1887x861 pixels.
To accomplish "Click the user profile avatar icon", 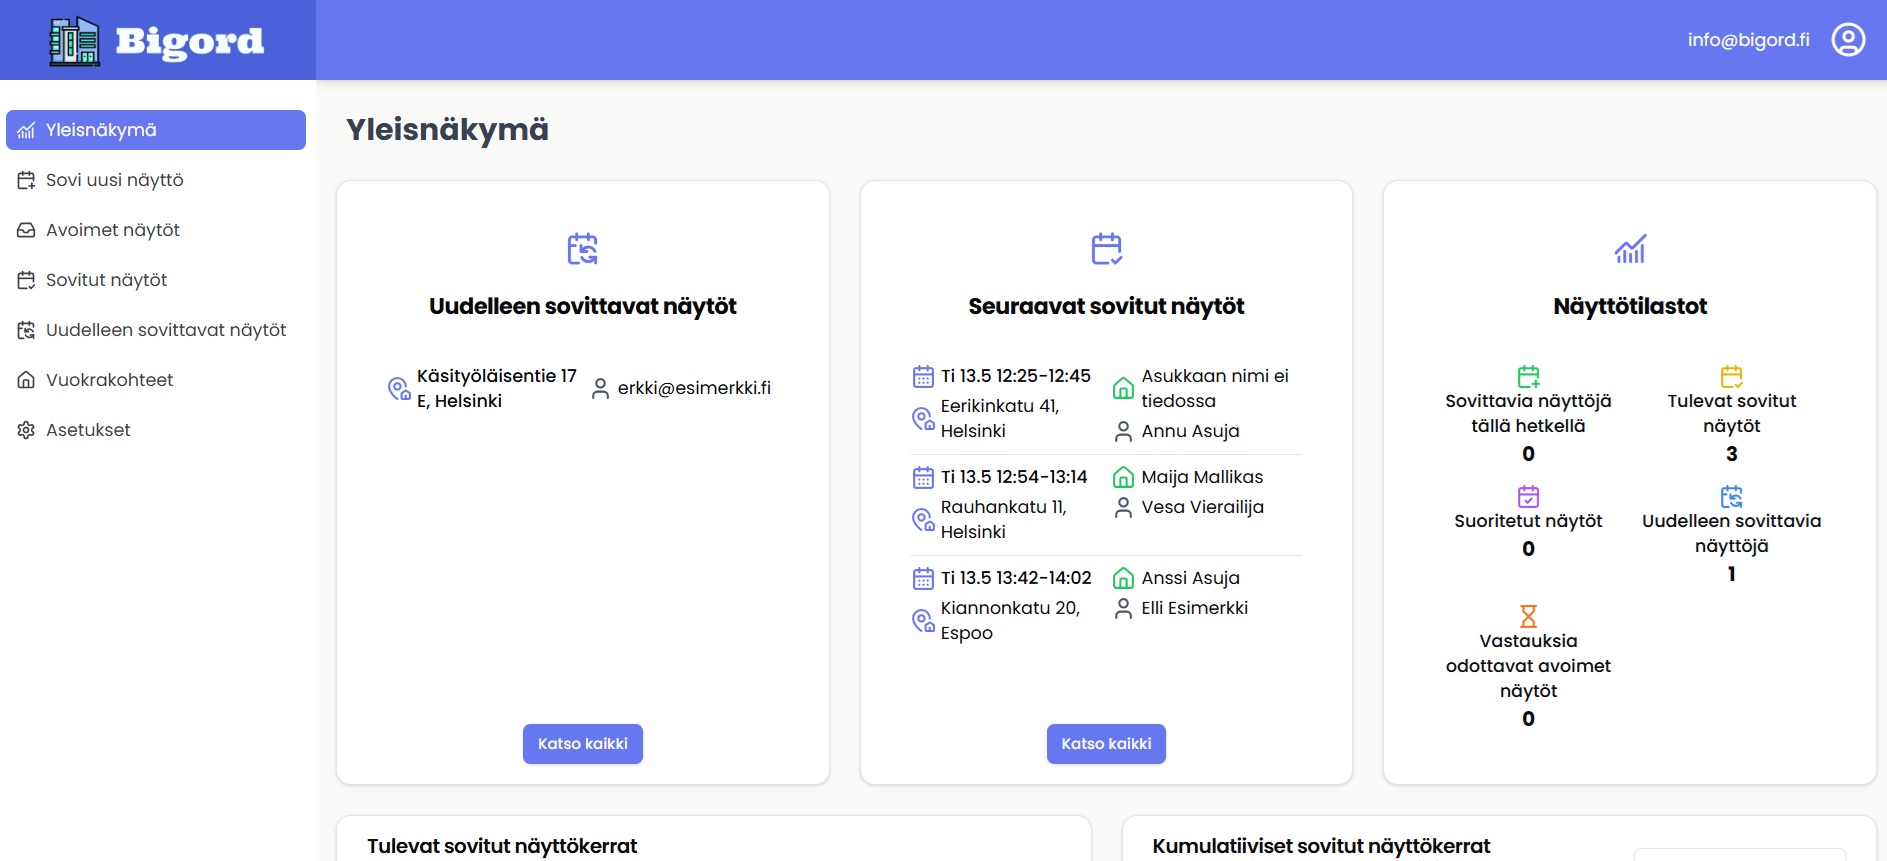I will (x=1847, y=40).
